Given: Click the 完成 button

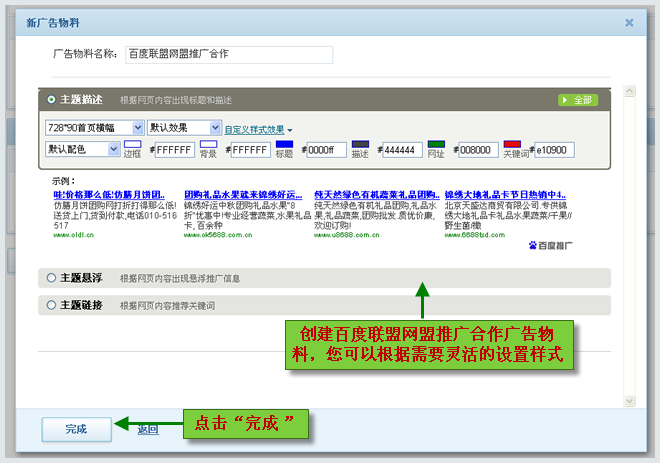Looking at the screenshot, I should pos(77,429).
